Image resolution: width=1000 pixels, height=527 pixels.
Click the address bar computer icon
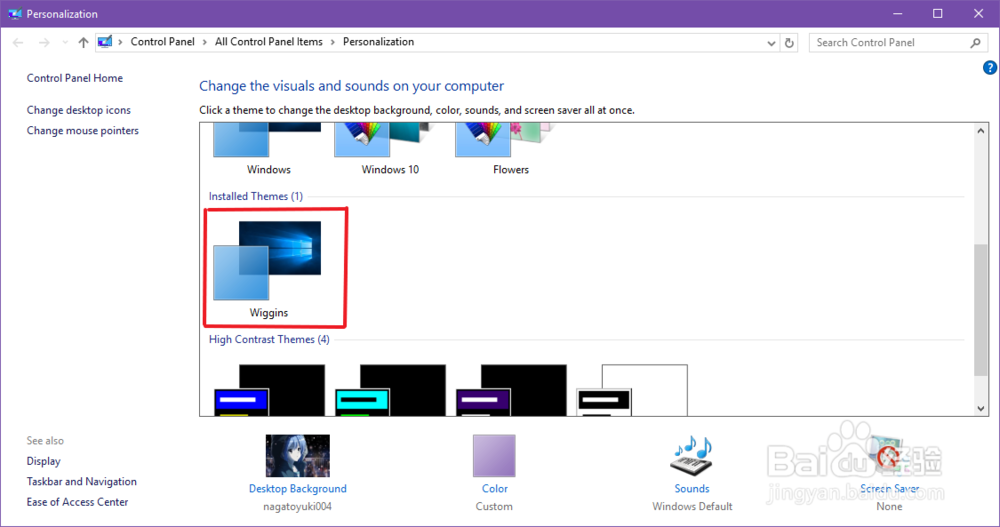(105, 42)
